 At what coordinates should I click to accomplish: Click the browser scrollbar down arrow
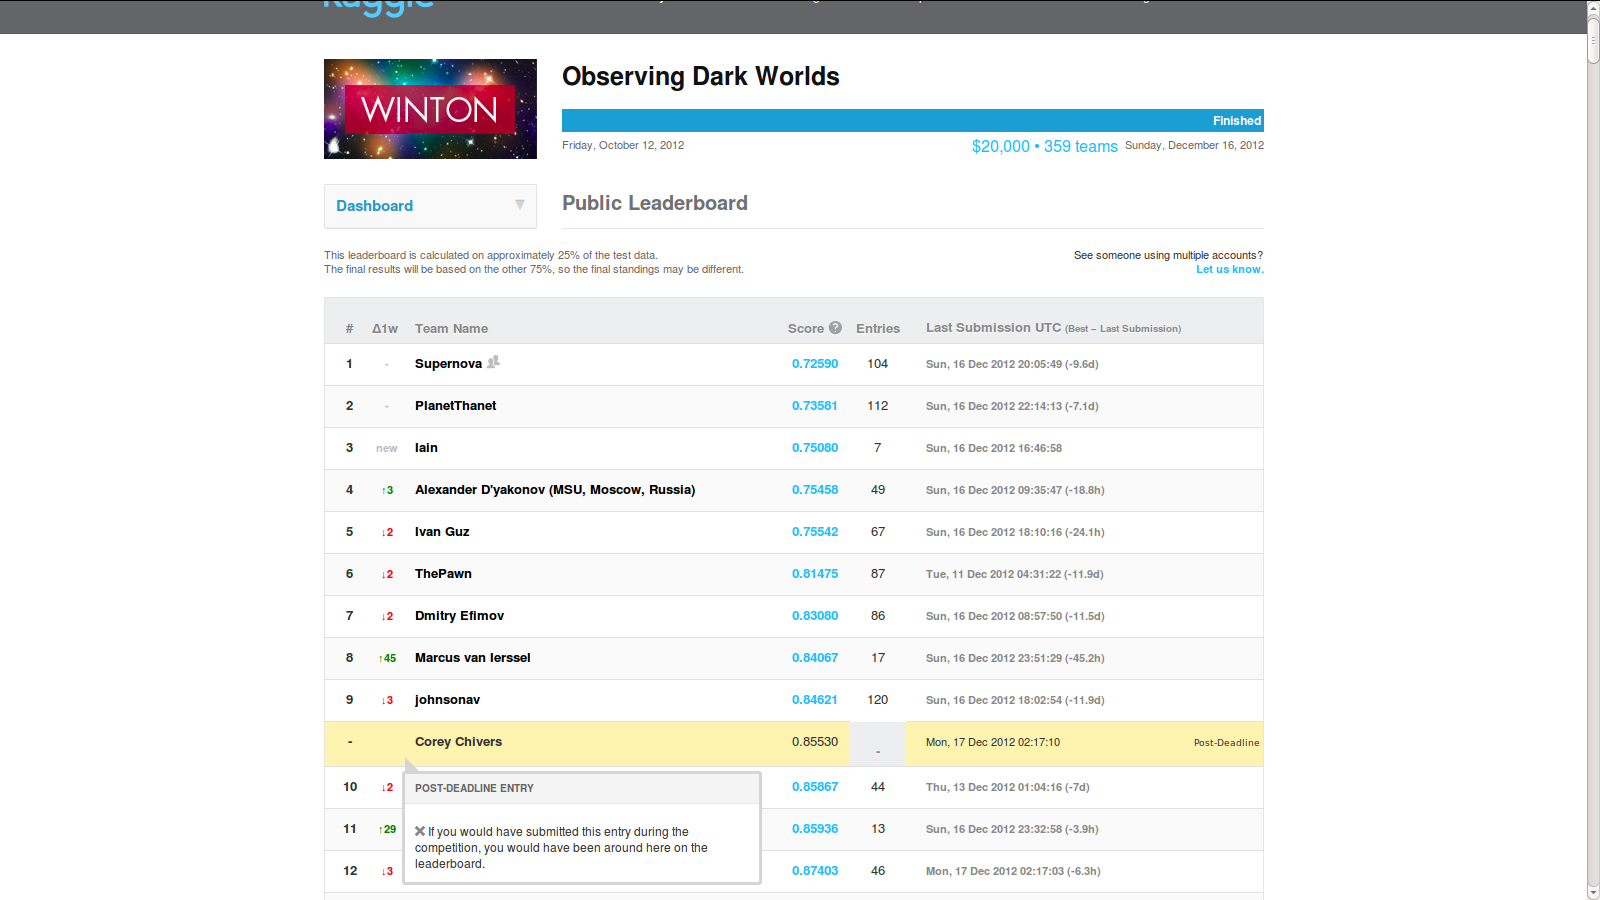pos(1593,892)
